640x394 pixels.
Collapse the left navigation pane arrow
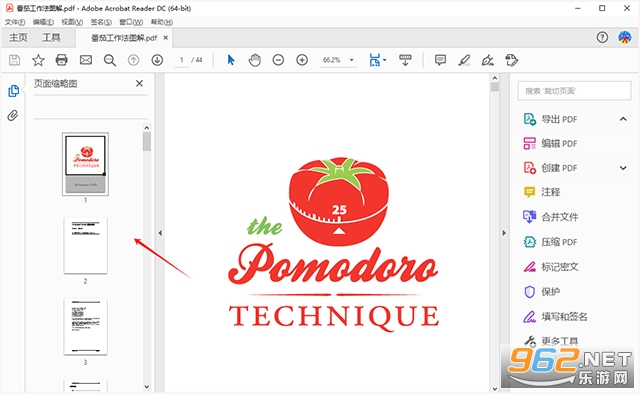[x=160, y=233]
